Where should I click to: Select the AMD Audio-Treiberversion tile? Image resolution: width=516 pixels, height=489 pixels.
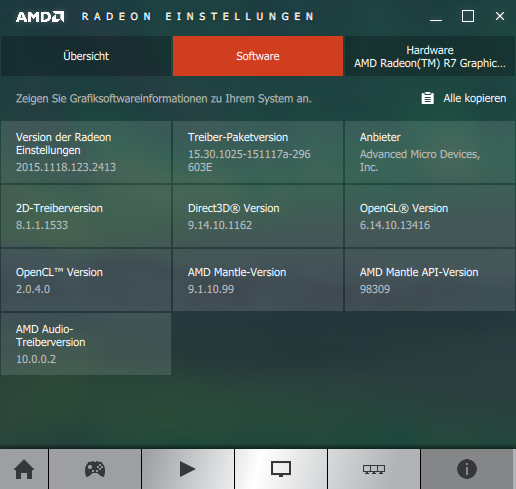coord(86,344)
